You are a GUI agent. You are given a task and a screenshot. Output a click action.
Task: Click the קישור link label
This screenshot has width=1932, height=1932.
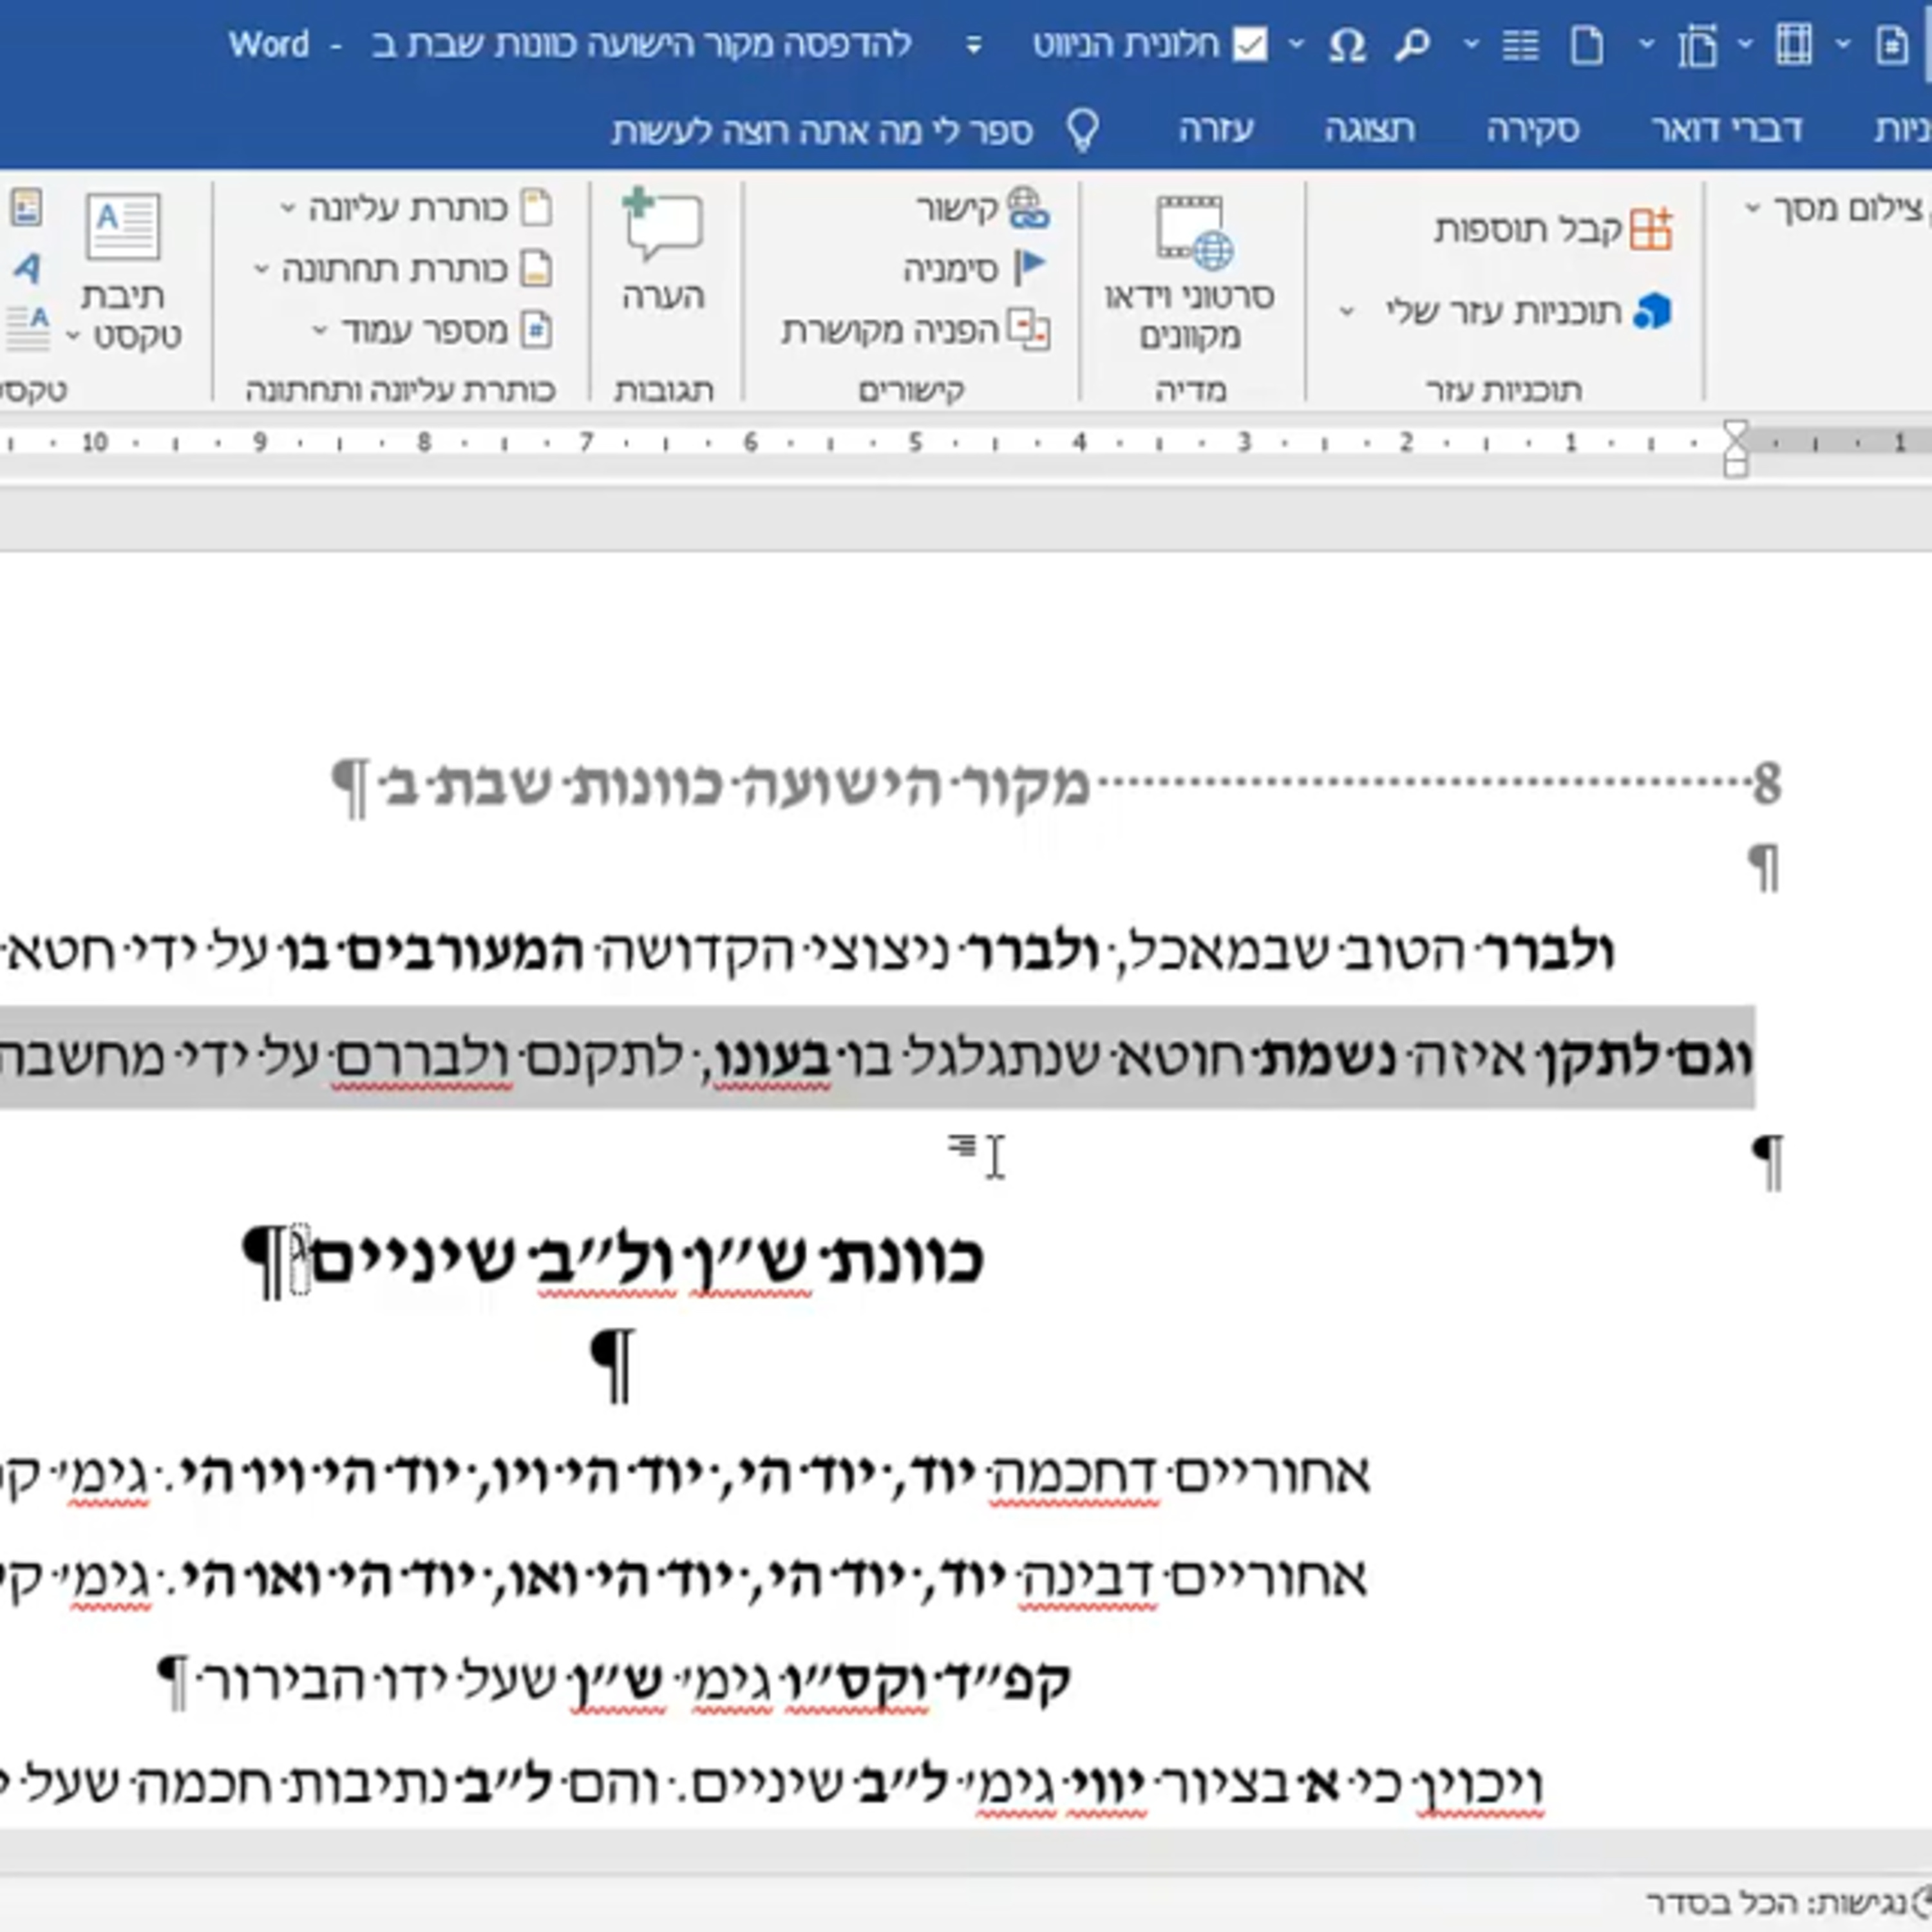(957, 208)
